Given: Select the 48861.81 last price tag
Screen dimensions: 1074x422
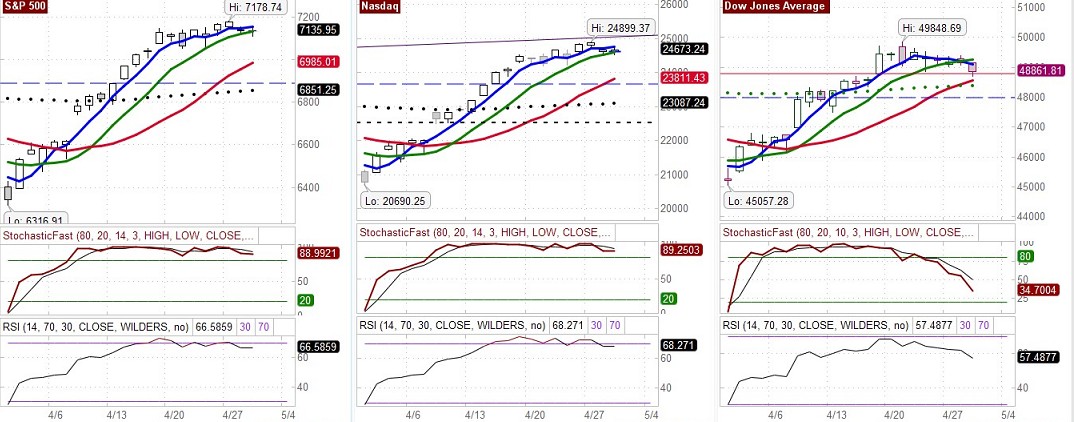Looking at the screenshot, I should pos(1041,71).
